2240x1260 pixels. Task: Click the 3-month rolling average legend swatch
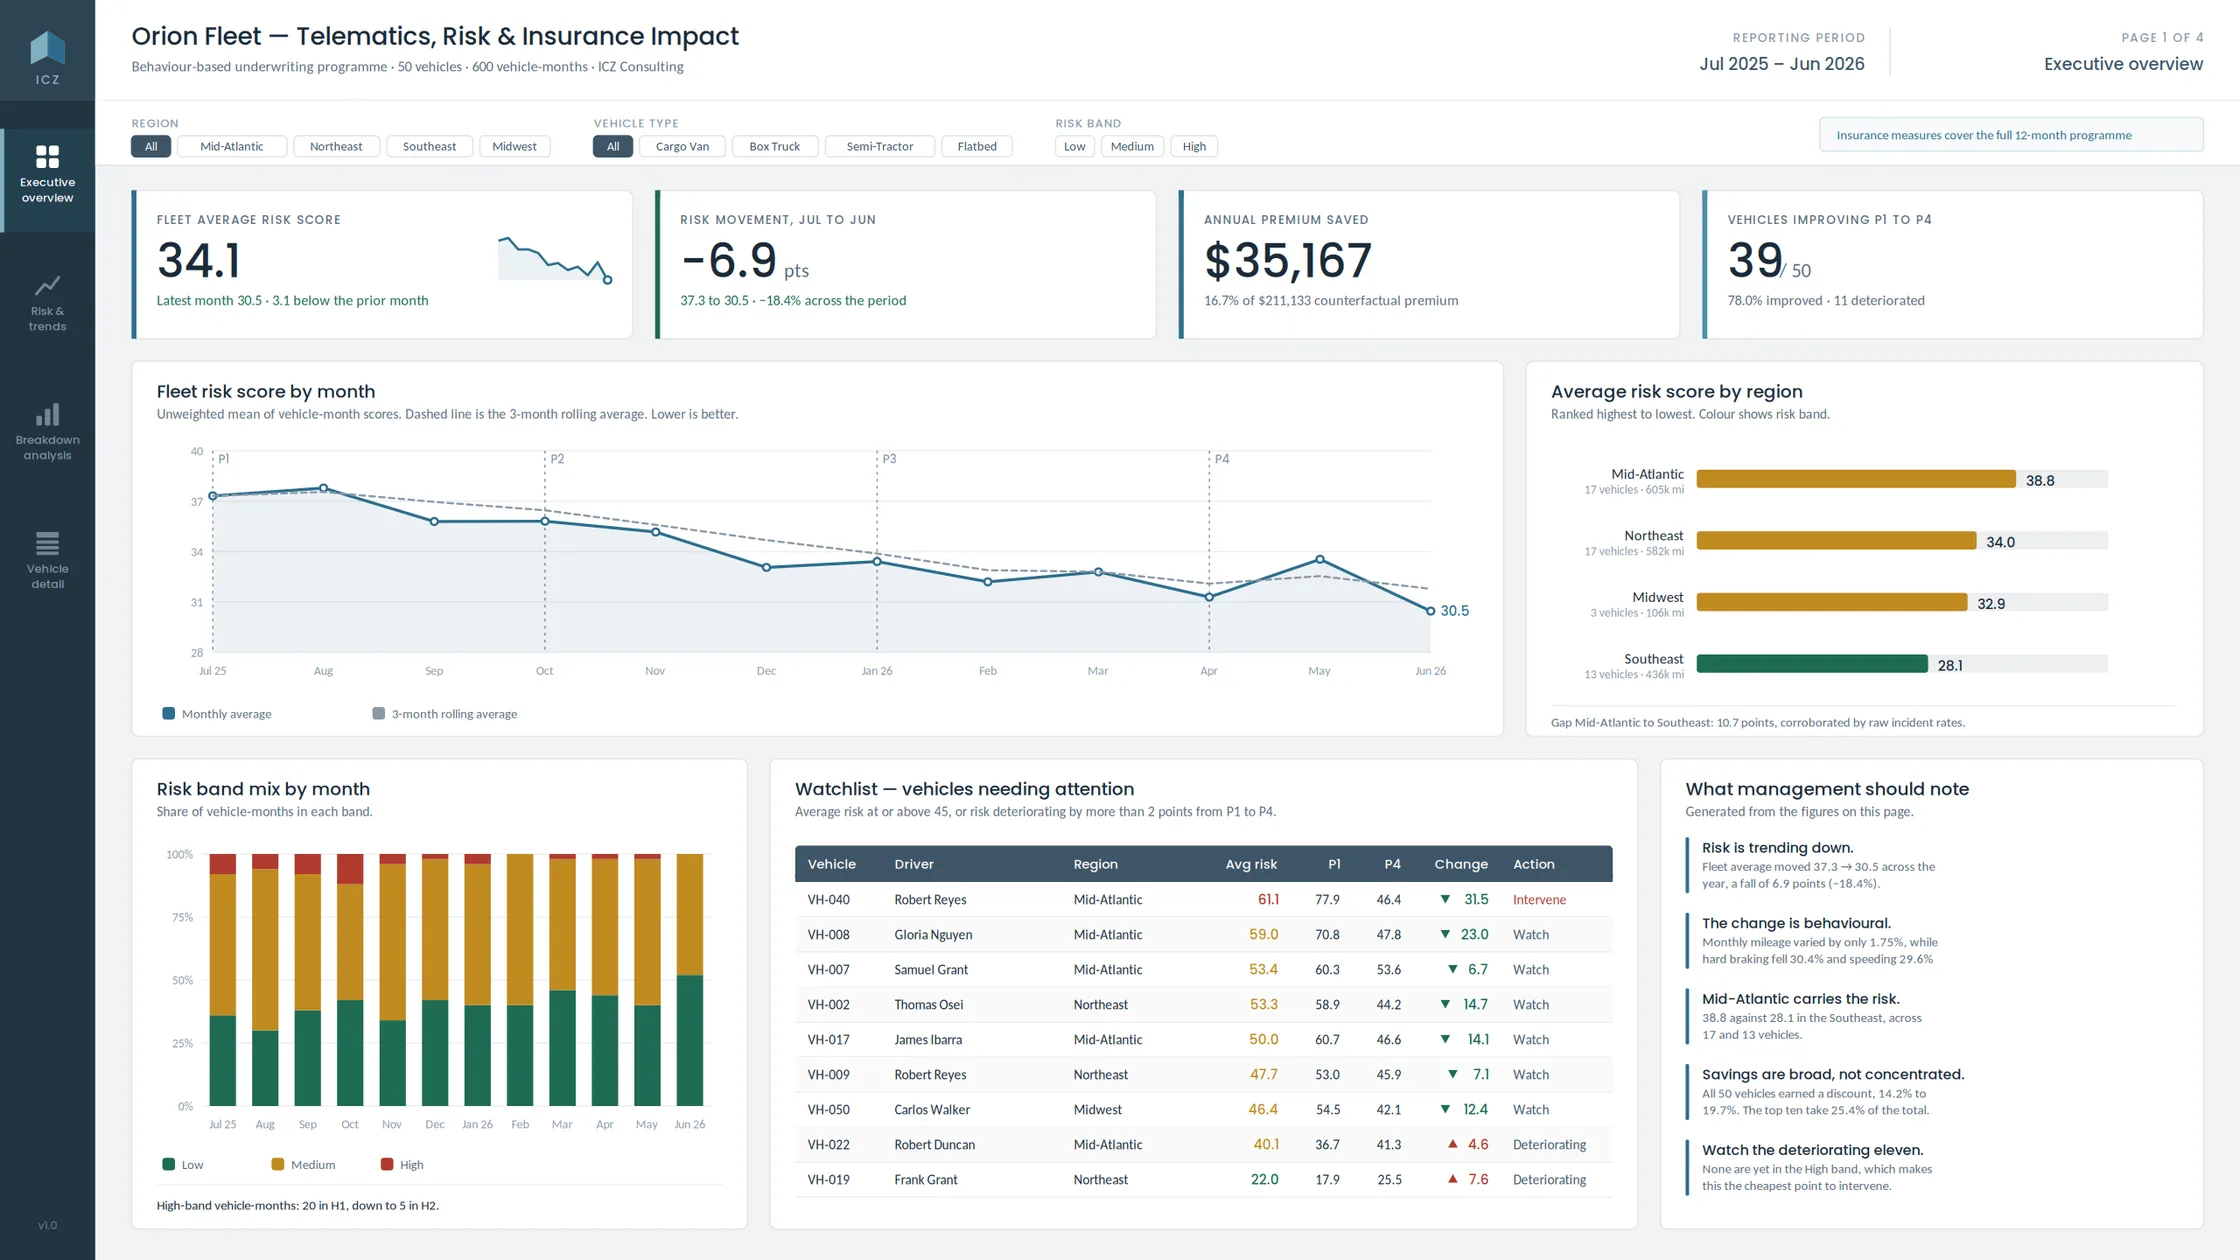pos(378,713)
